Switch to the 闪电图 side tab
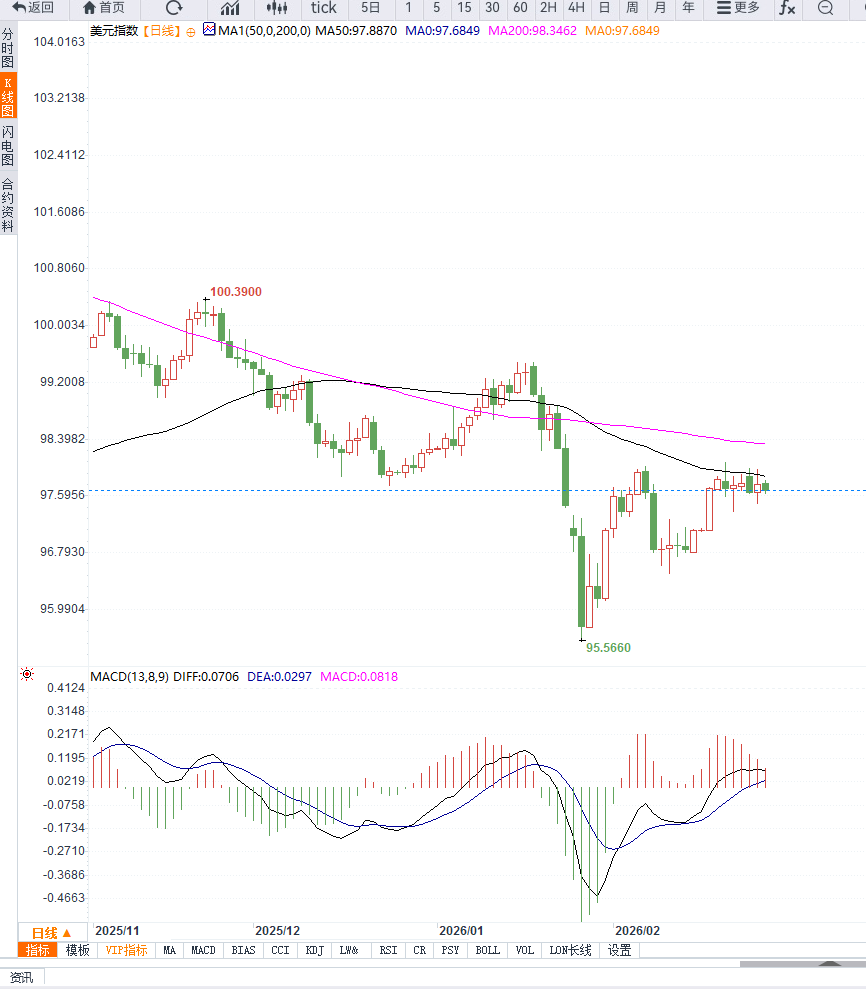866x989 pixels. (x=8, y=146)
